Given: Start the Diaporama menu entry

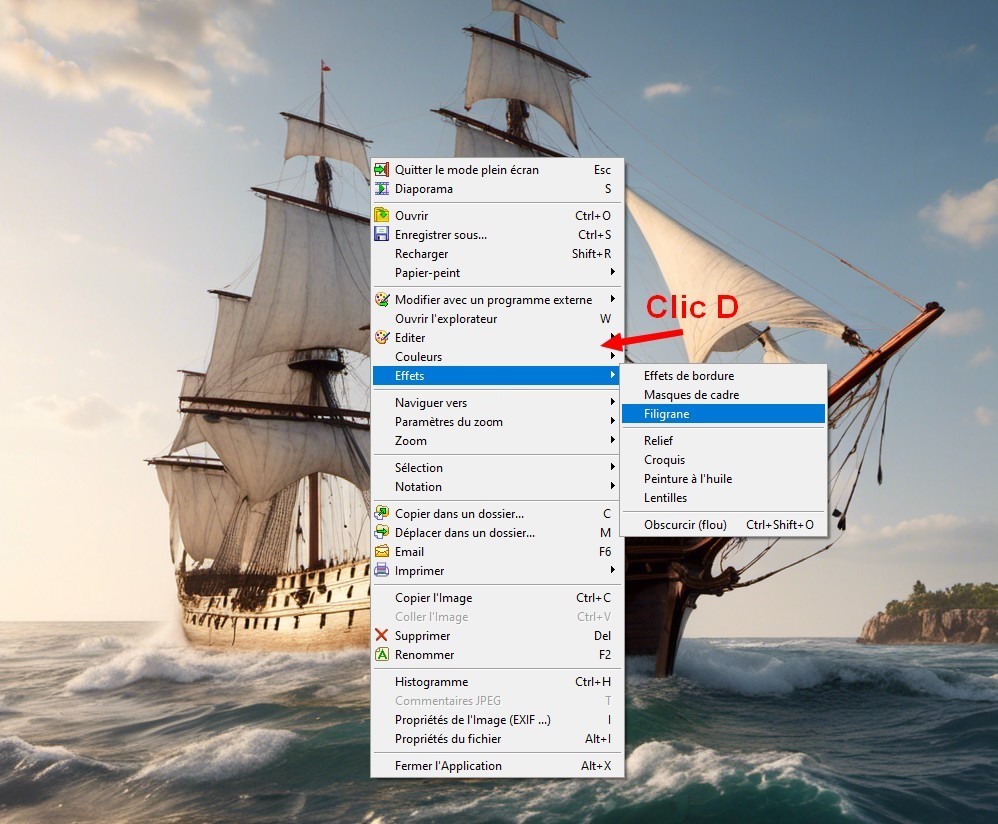Looking at the screenshot, I should (496, 189).
